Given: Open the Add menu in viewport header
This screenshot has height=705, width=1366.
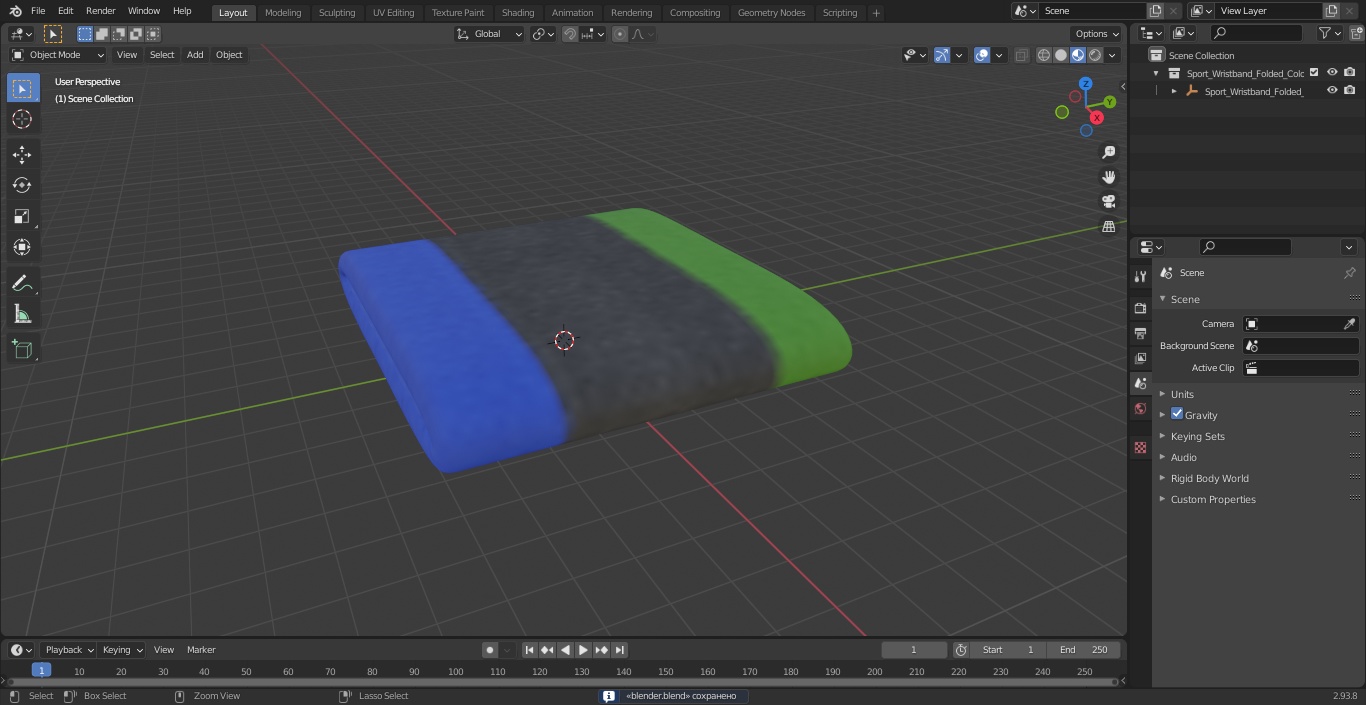Looking at the screenshot, I should [195, 55].
